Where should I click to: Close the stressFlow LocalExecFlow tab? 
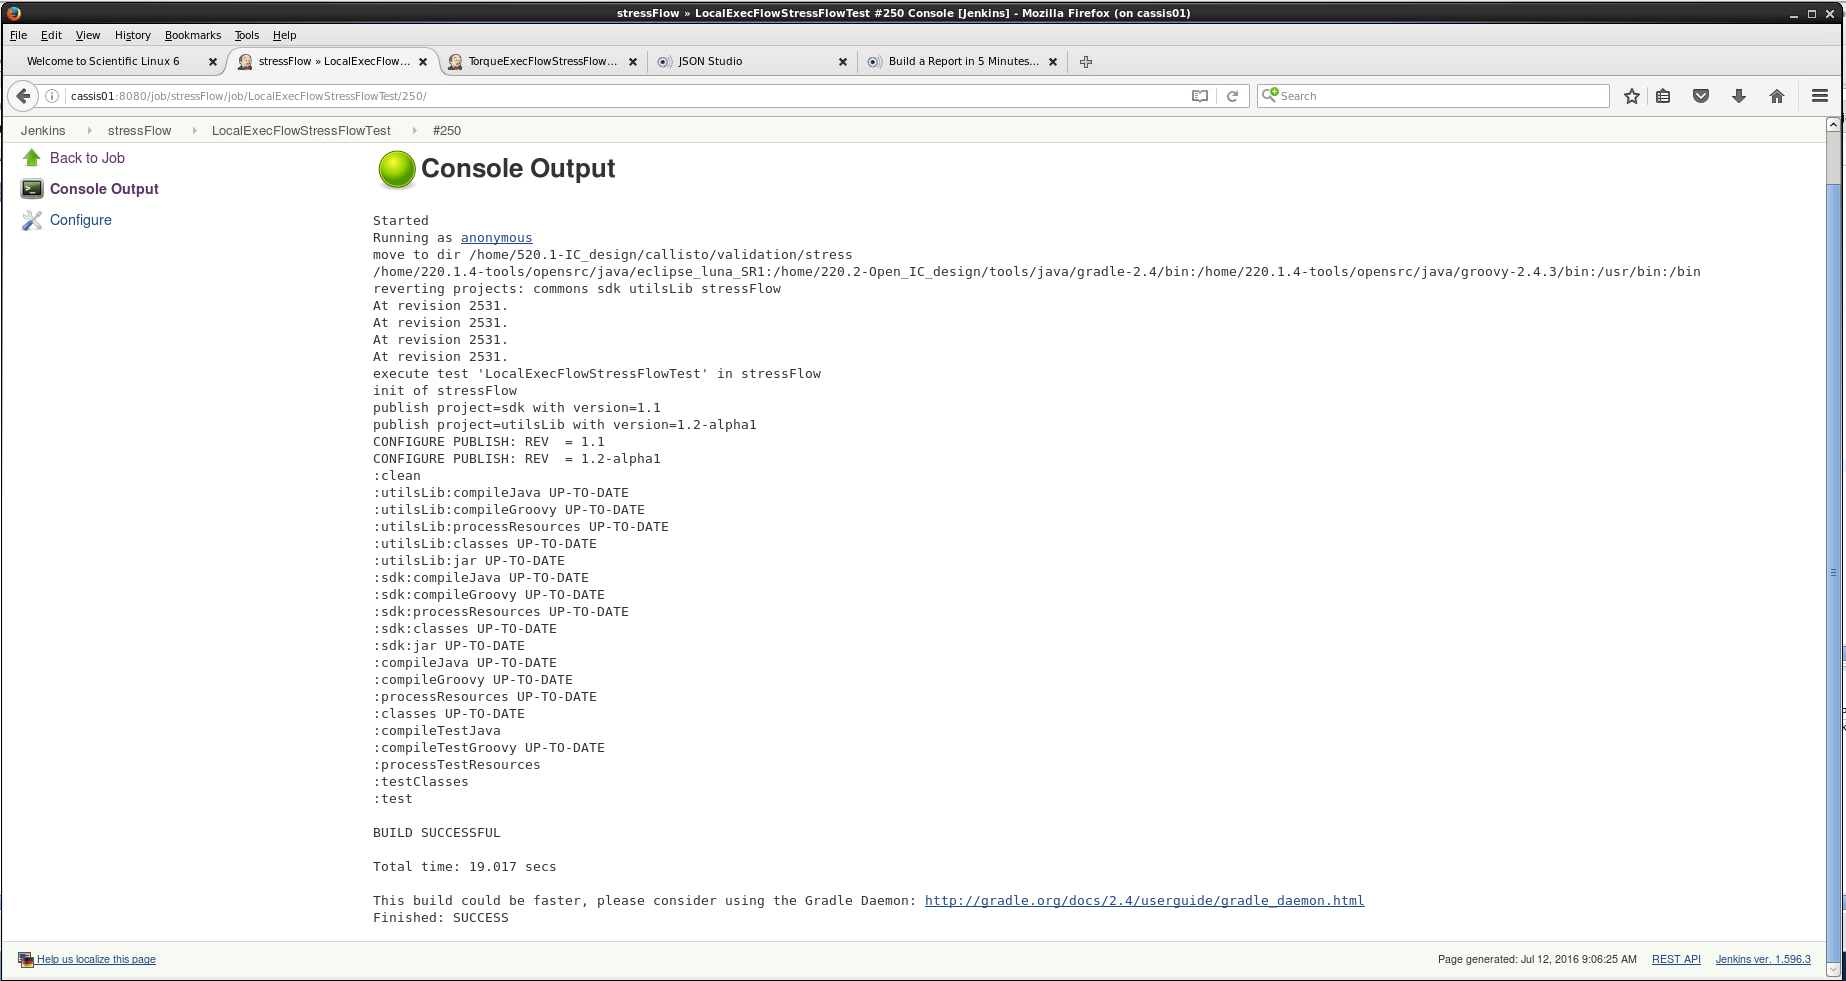tap(423, 62)
